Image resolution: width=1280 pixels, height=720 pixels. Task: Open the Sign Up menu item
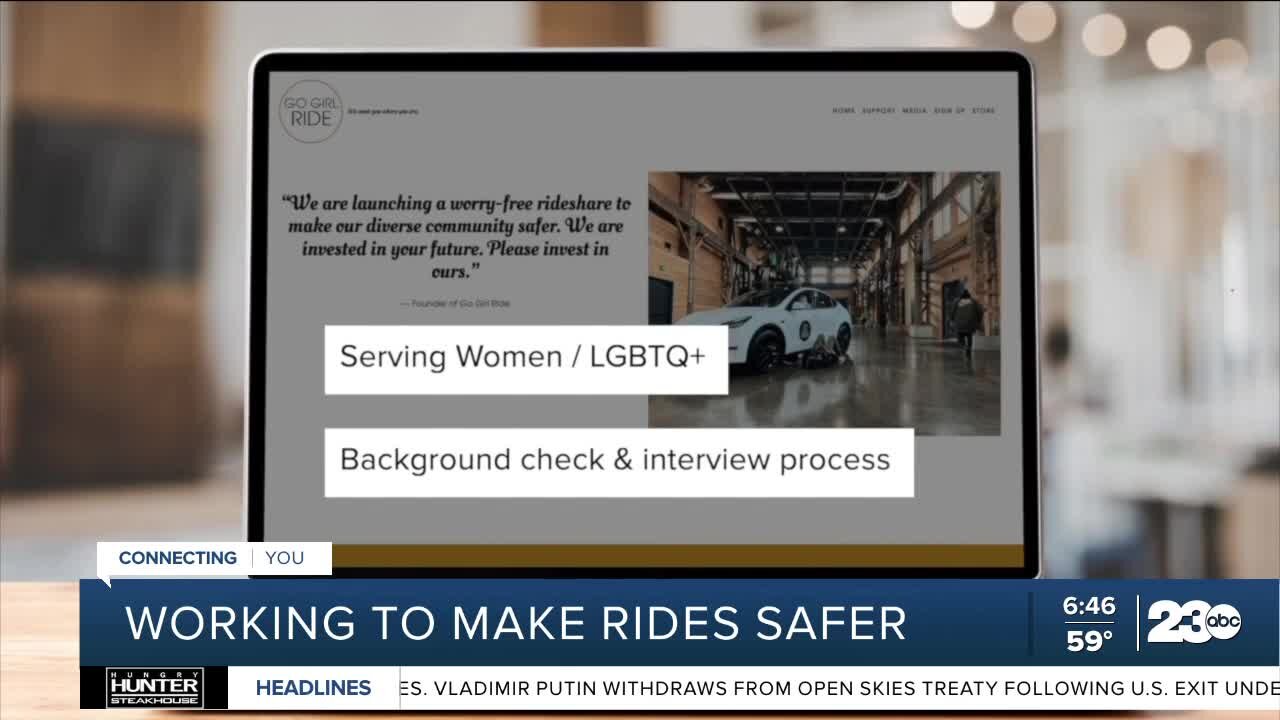click(949, 111)
